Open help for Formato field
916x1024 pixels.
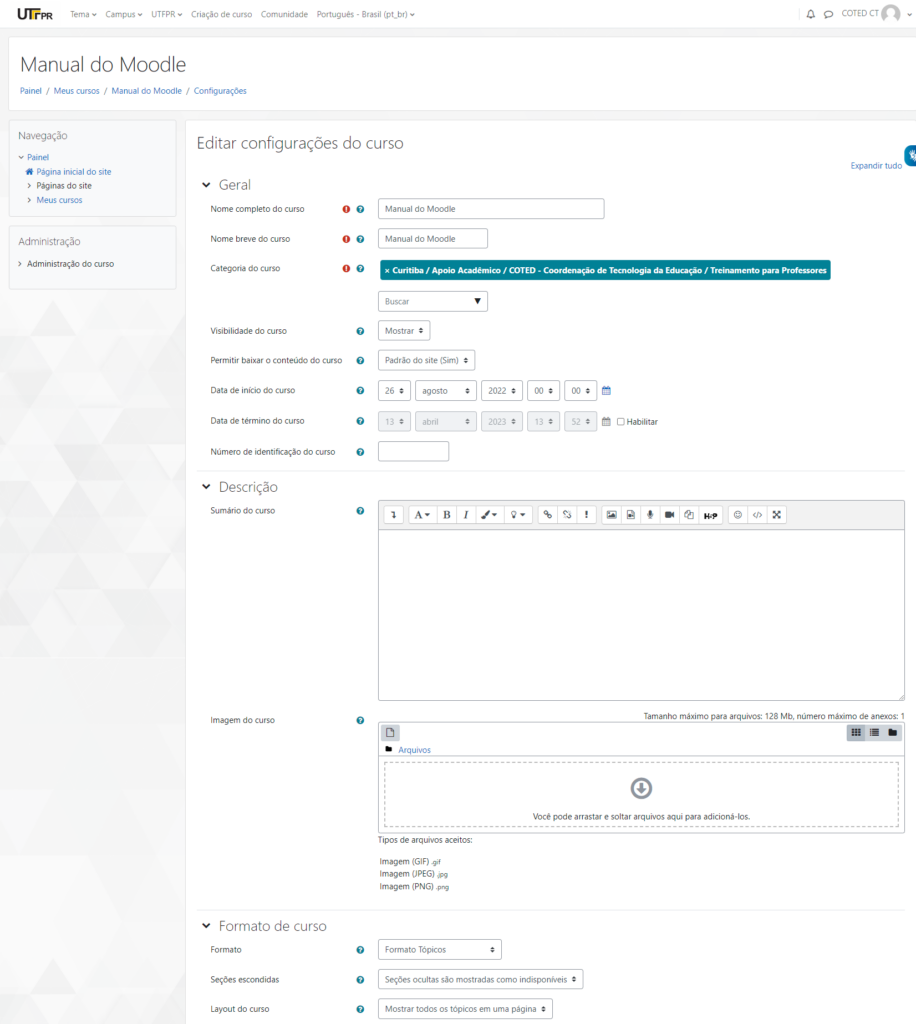360,950
